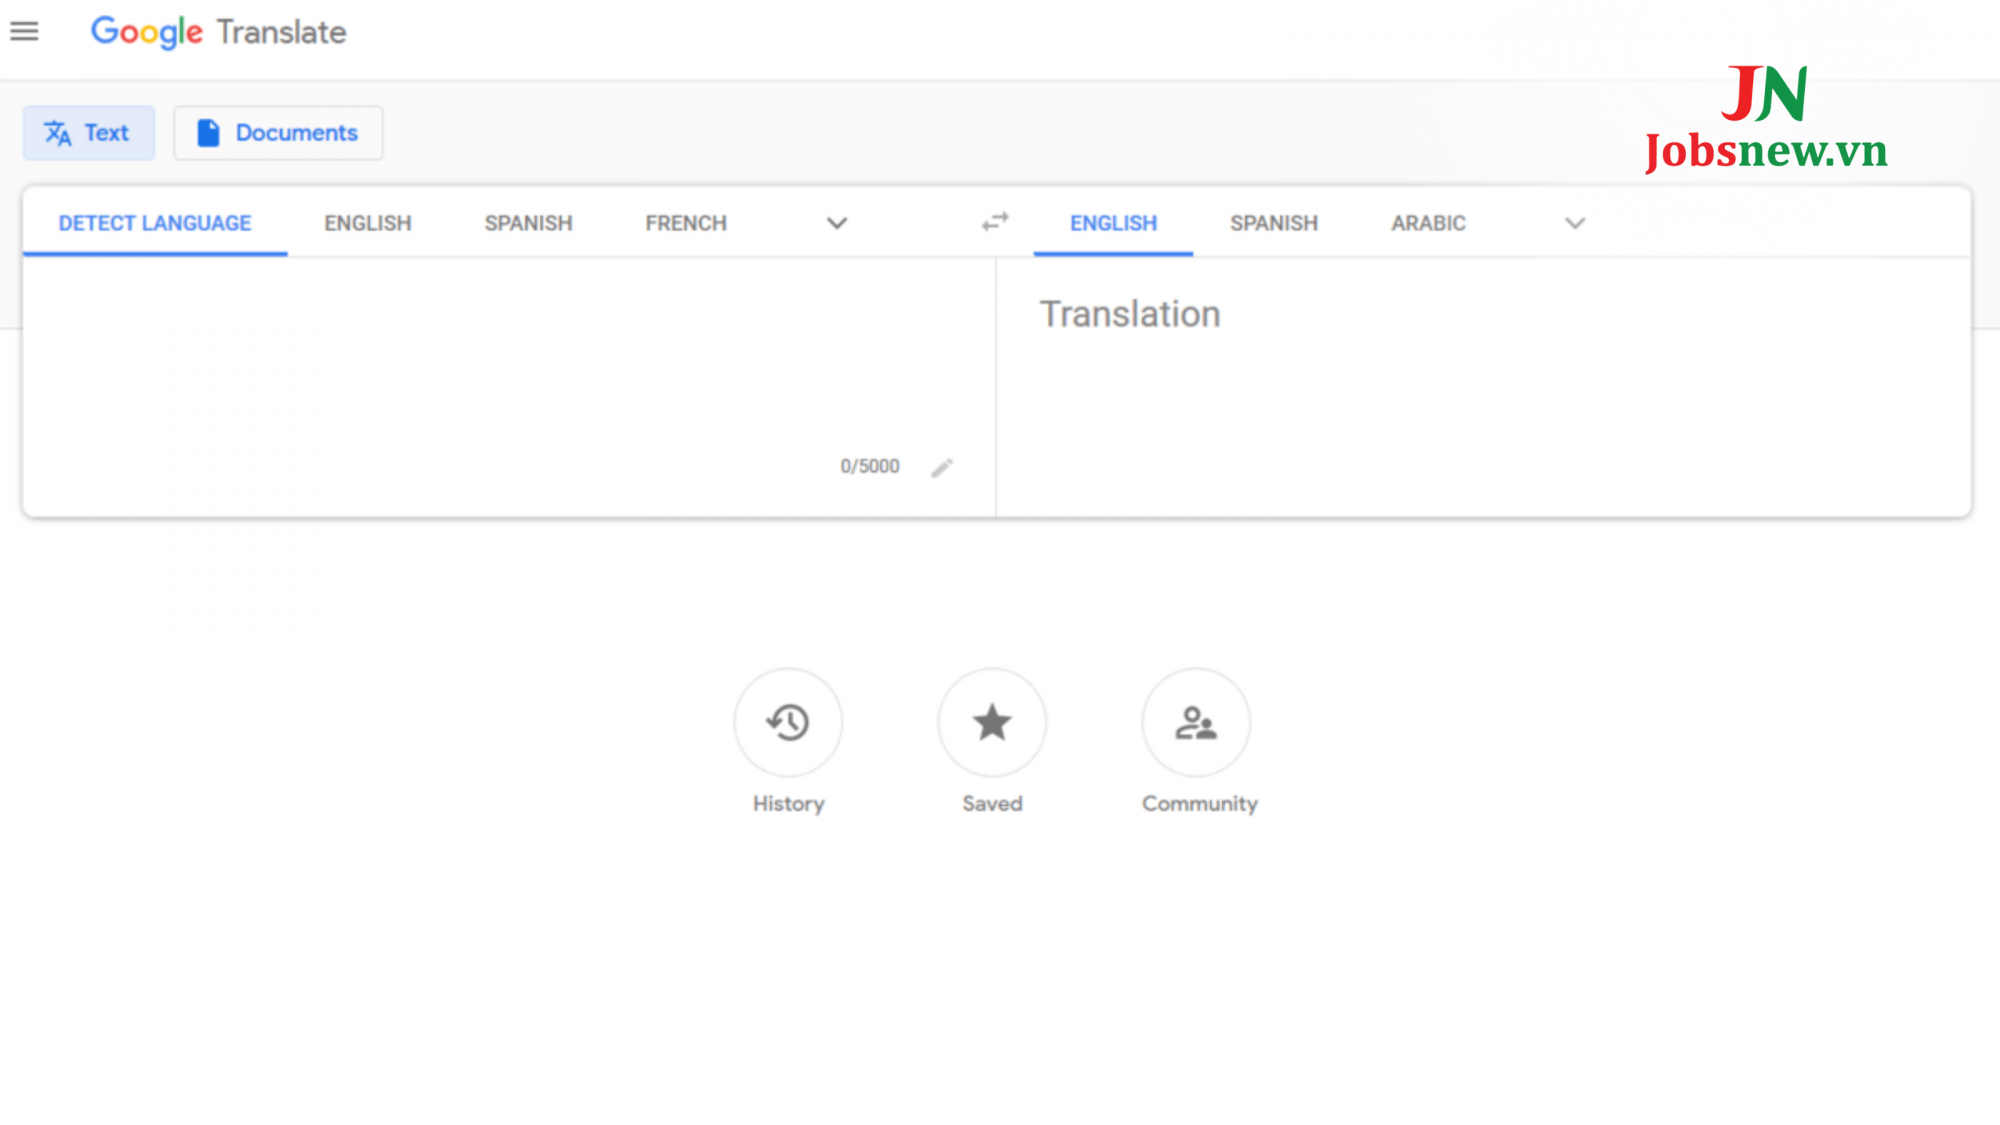Select Spanish as source language
The image size is (2000, 1125).
[x=529, y=223]
